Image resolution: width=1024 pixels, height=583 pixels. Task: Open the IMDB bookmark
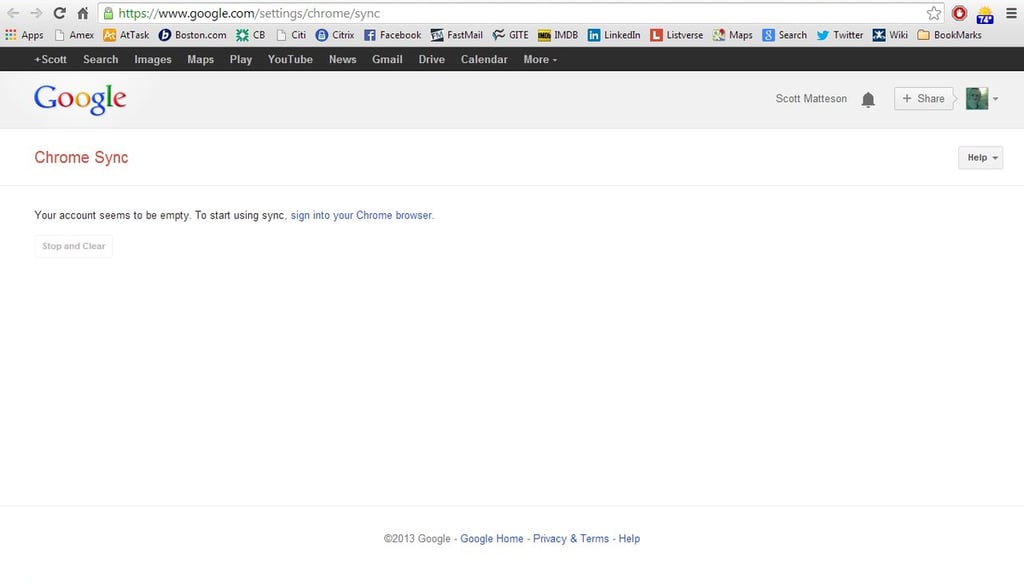558,35
